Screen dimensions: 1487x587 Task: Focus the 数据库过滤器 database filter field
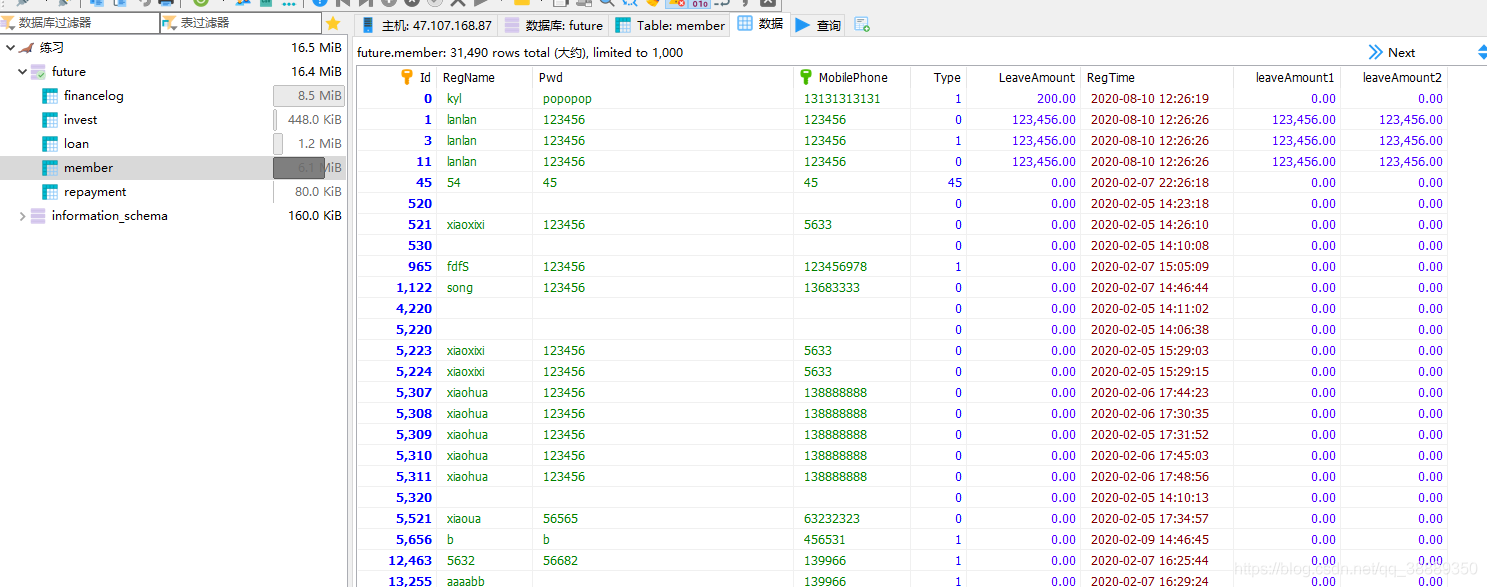coord(80,23)
